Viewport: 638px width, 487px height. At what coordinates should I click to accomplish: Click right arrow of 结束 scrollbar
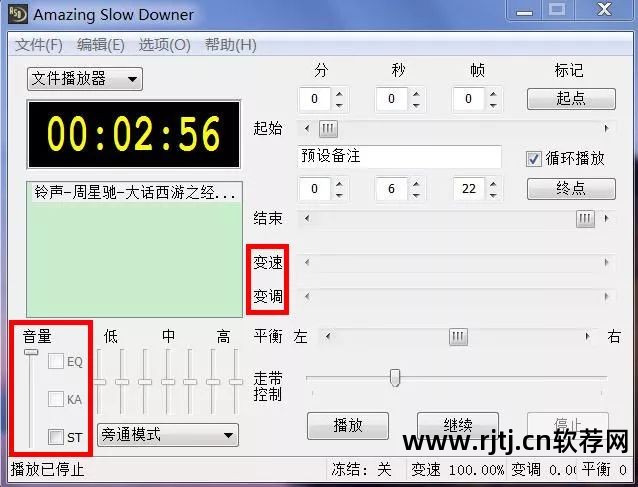click(x=606, y=218)
